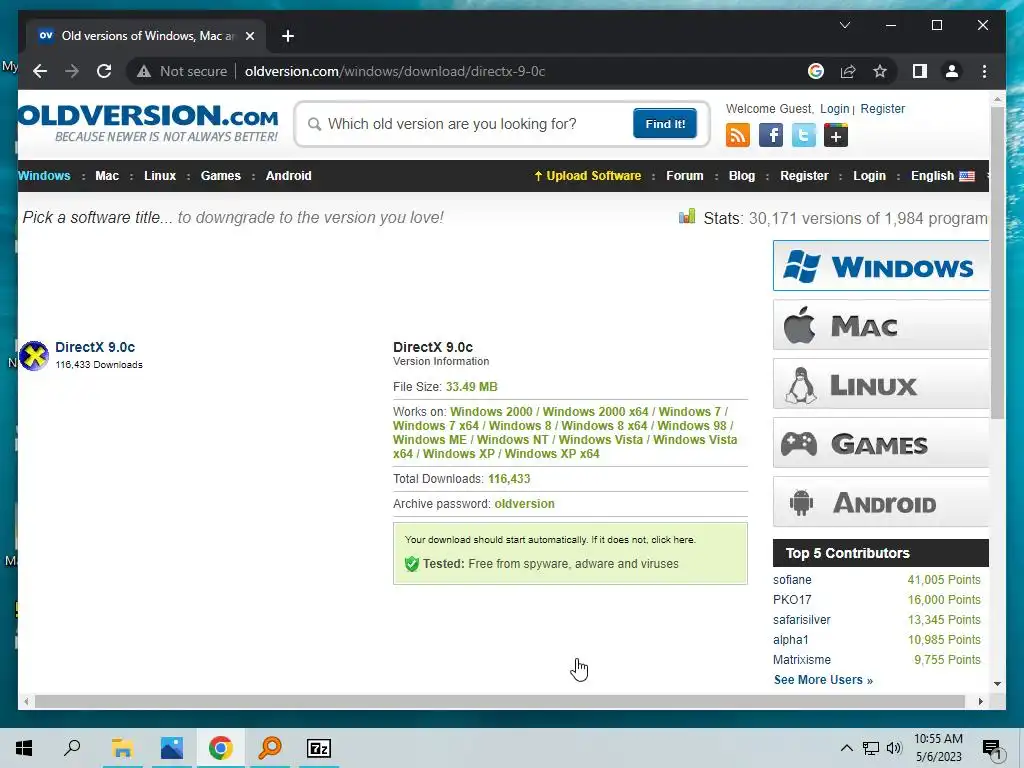This screenshot has height=768, width=1024.
Task: Click the browser forward arrow
Action: coord(72,71)
